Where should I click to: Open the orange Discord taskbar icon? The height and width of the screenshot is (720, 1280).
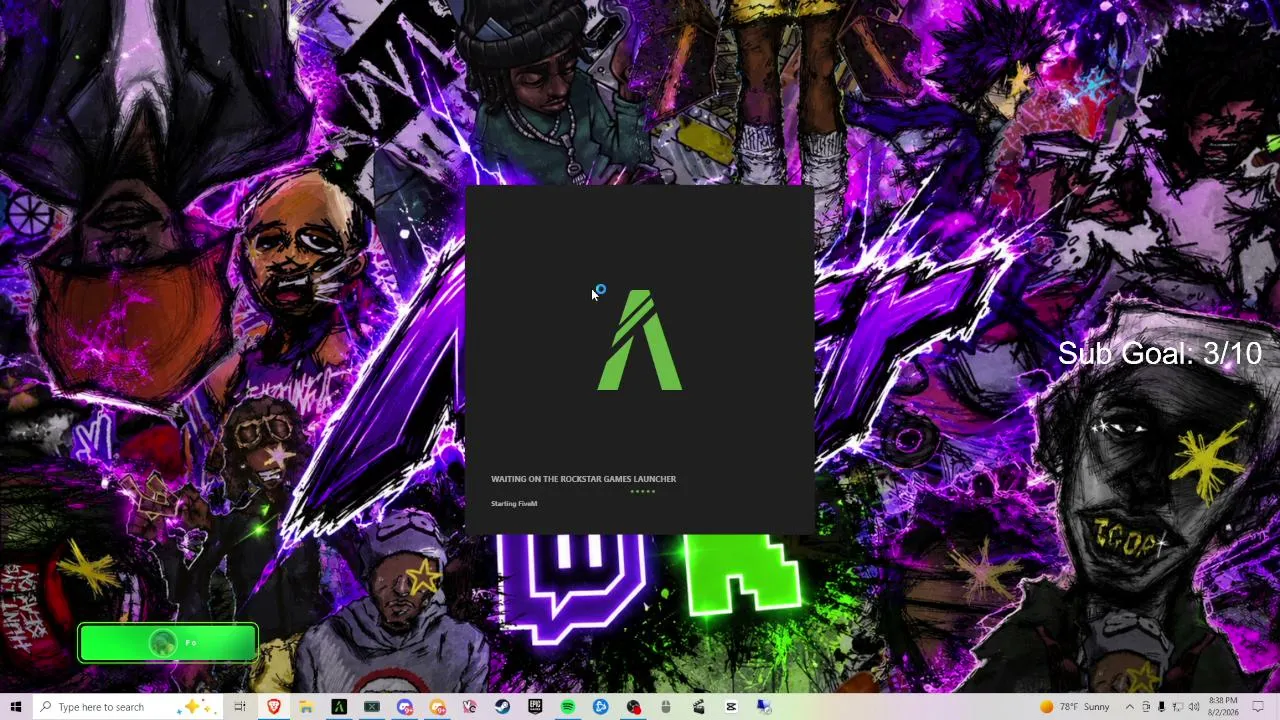tap(438, 707)
